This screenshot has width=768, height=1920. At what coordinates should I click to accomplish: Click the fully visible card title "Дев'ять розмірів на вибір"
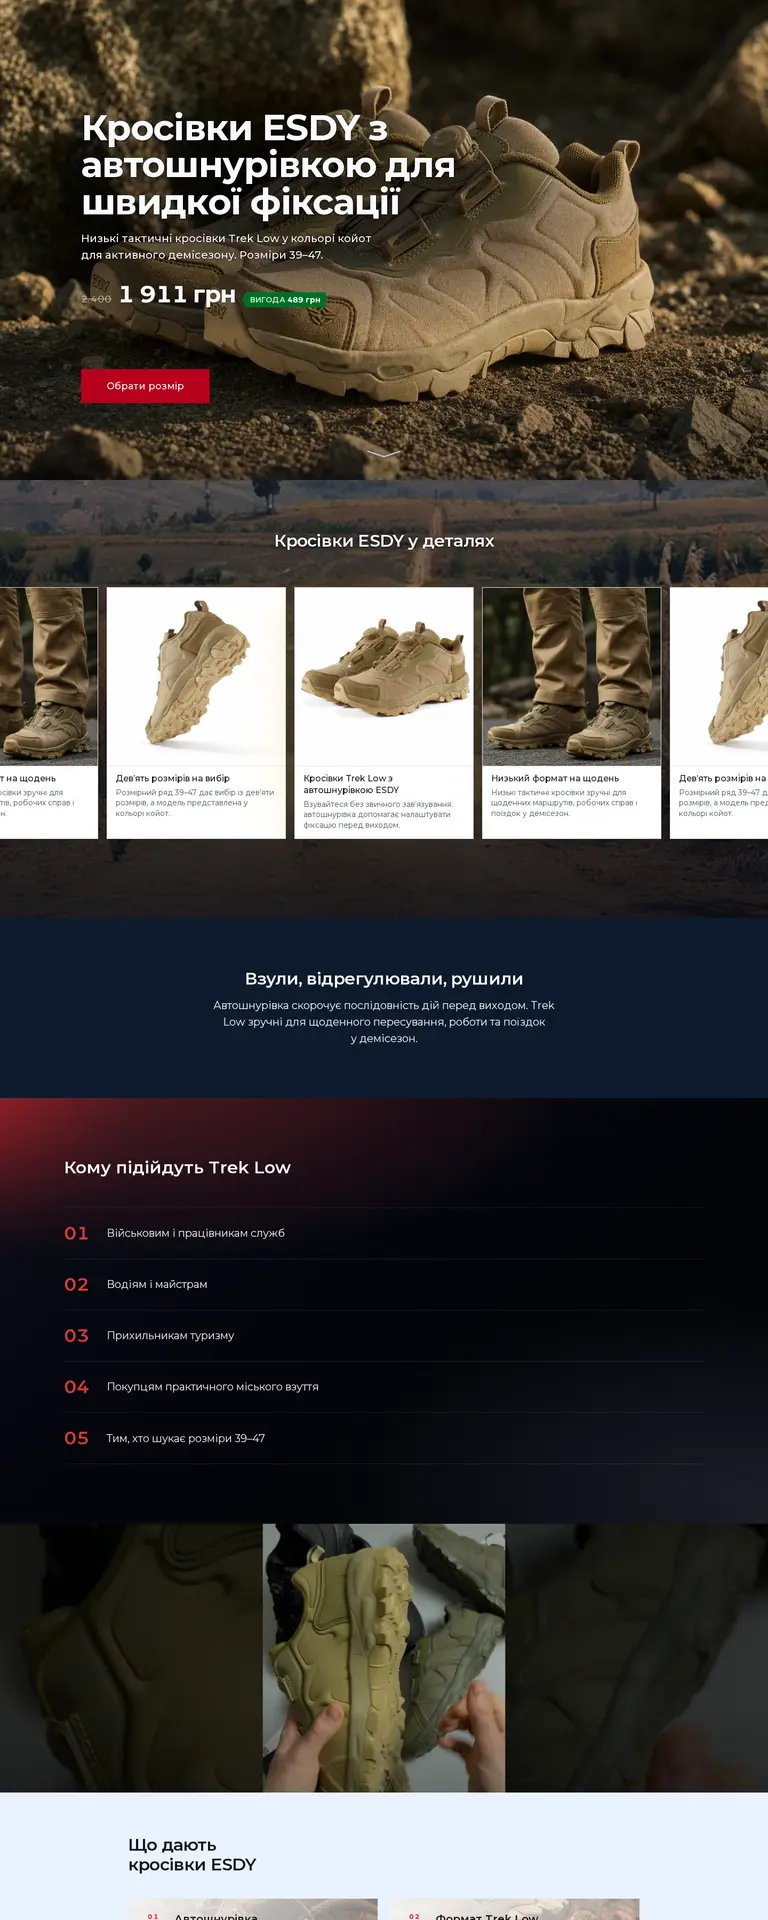(x=173, y=778)
